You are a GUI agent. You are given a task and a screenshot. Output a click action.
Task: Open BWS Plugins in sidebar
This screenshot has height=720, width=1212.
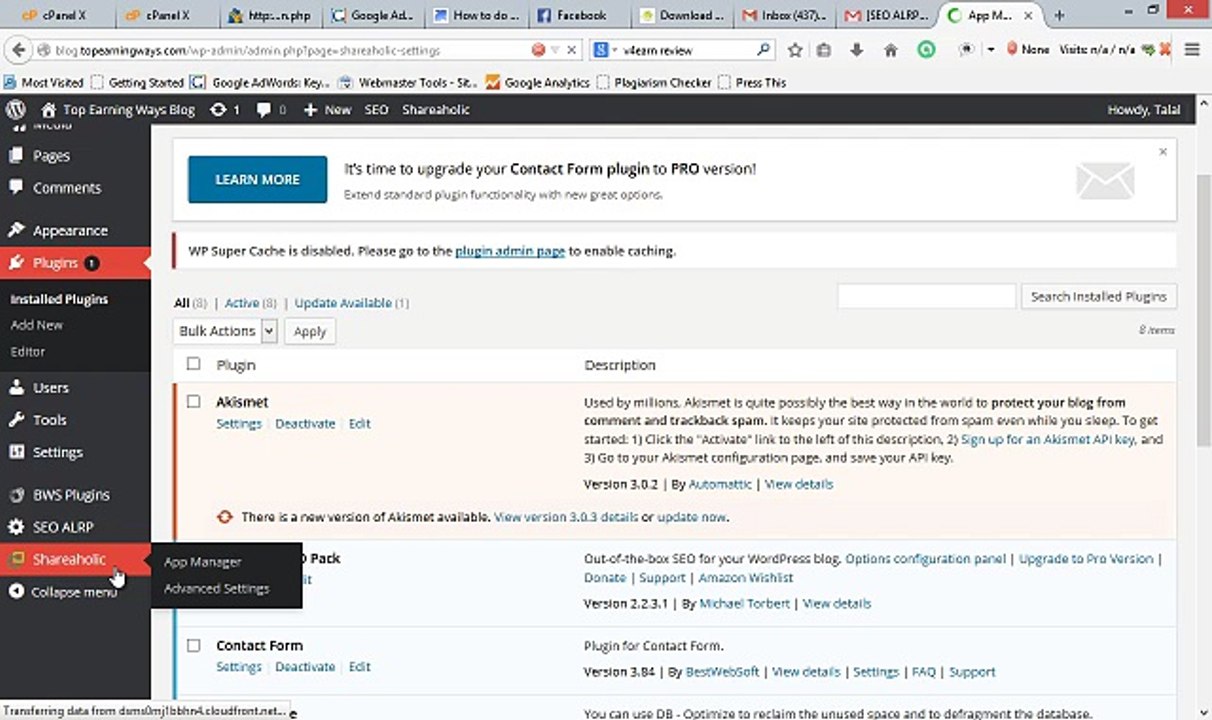tap(71, 495)
